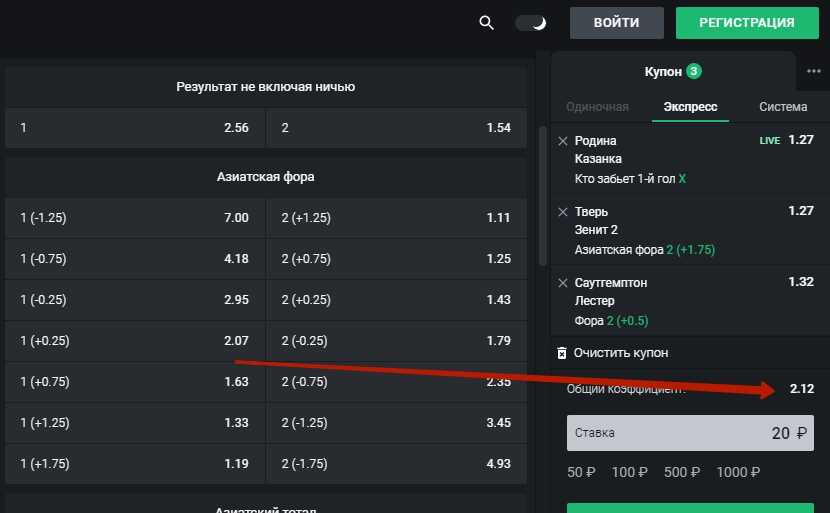
Task: Pick handicap 2 (+0.75) at 1.25
Action: pyautogui.click(x=397, y=258)
